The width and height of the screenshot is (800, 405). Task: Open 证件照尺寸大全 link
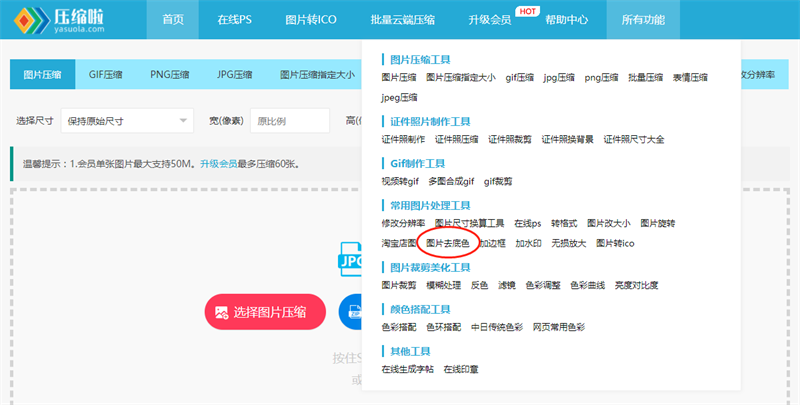point(634,139)
